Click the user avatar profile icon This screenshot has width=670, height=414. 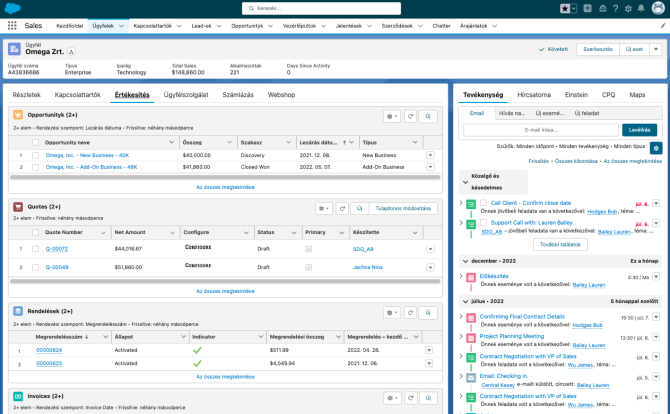pos(656,8)
